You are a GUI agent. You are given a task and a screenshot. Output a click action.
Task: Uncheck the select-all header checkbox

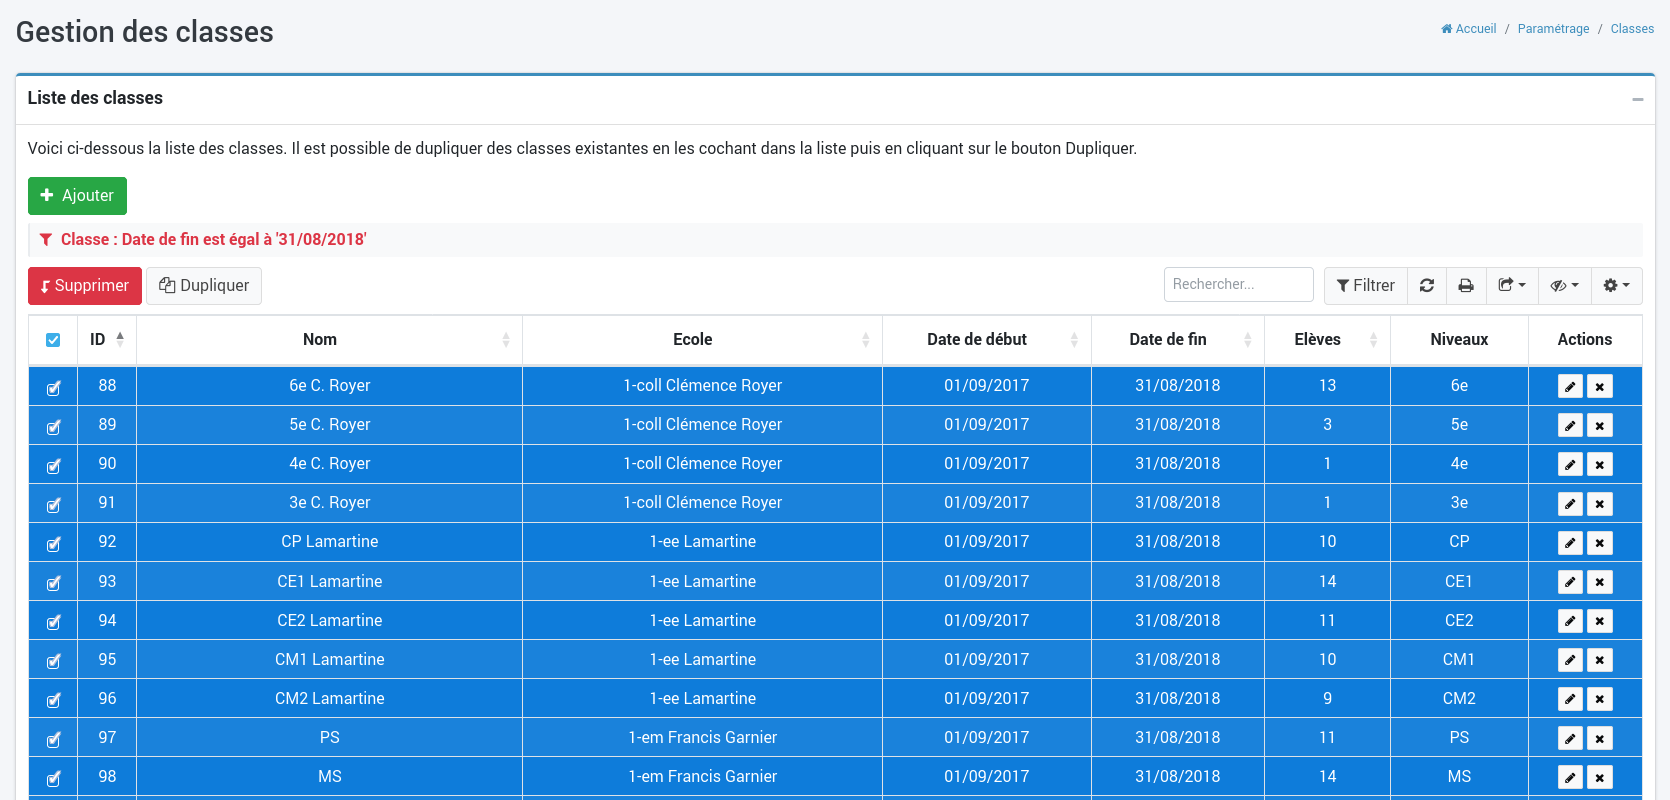(x=53, y=340)
